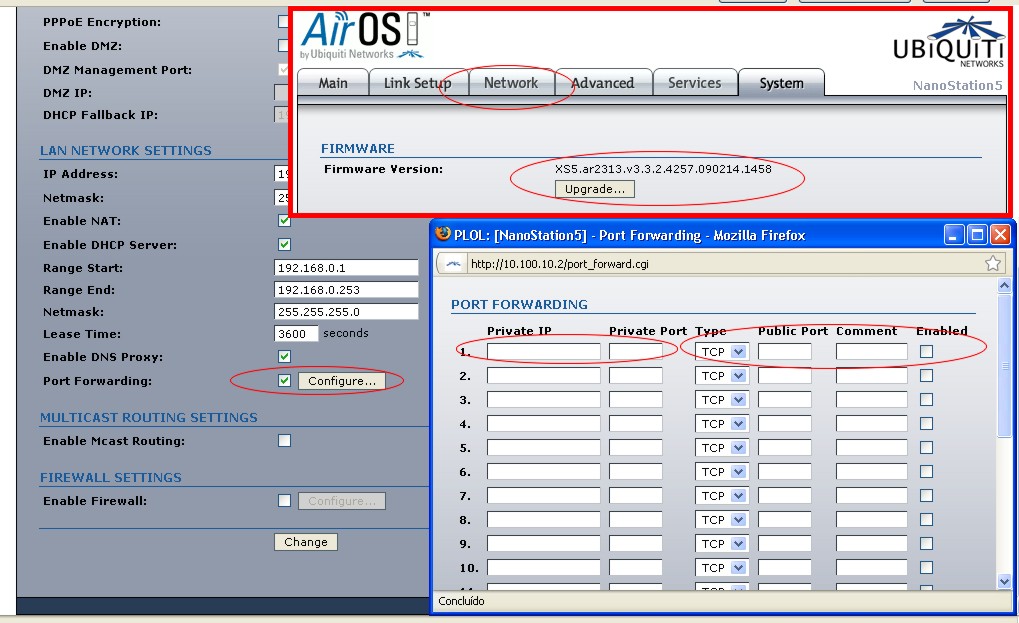Open the Type dropdown for rule 6
The width and height of the screenshot is (1019, 623).
pos(721,472)
